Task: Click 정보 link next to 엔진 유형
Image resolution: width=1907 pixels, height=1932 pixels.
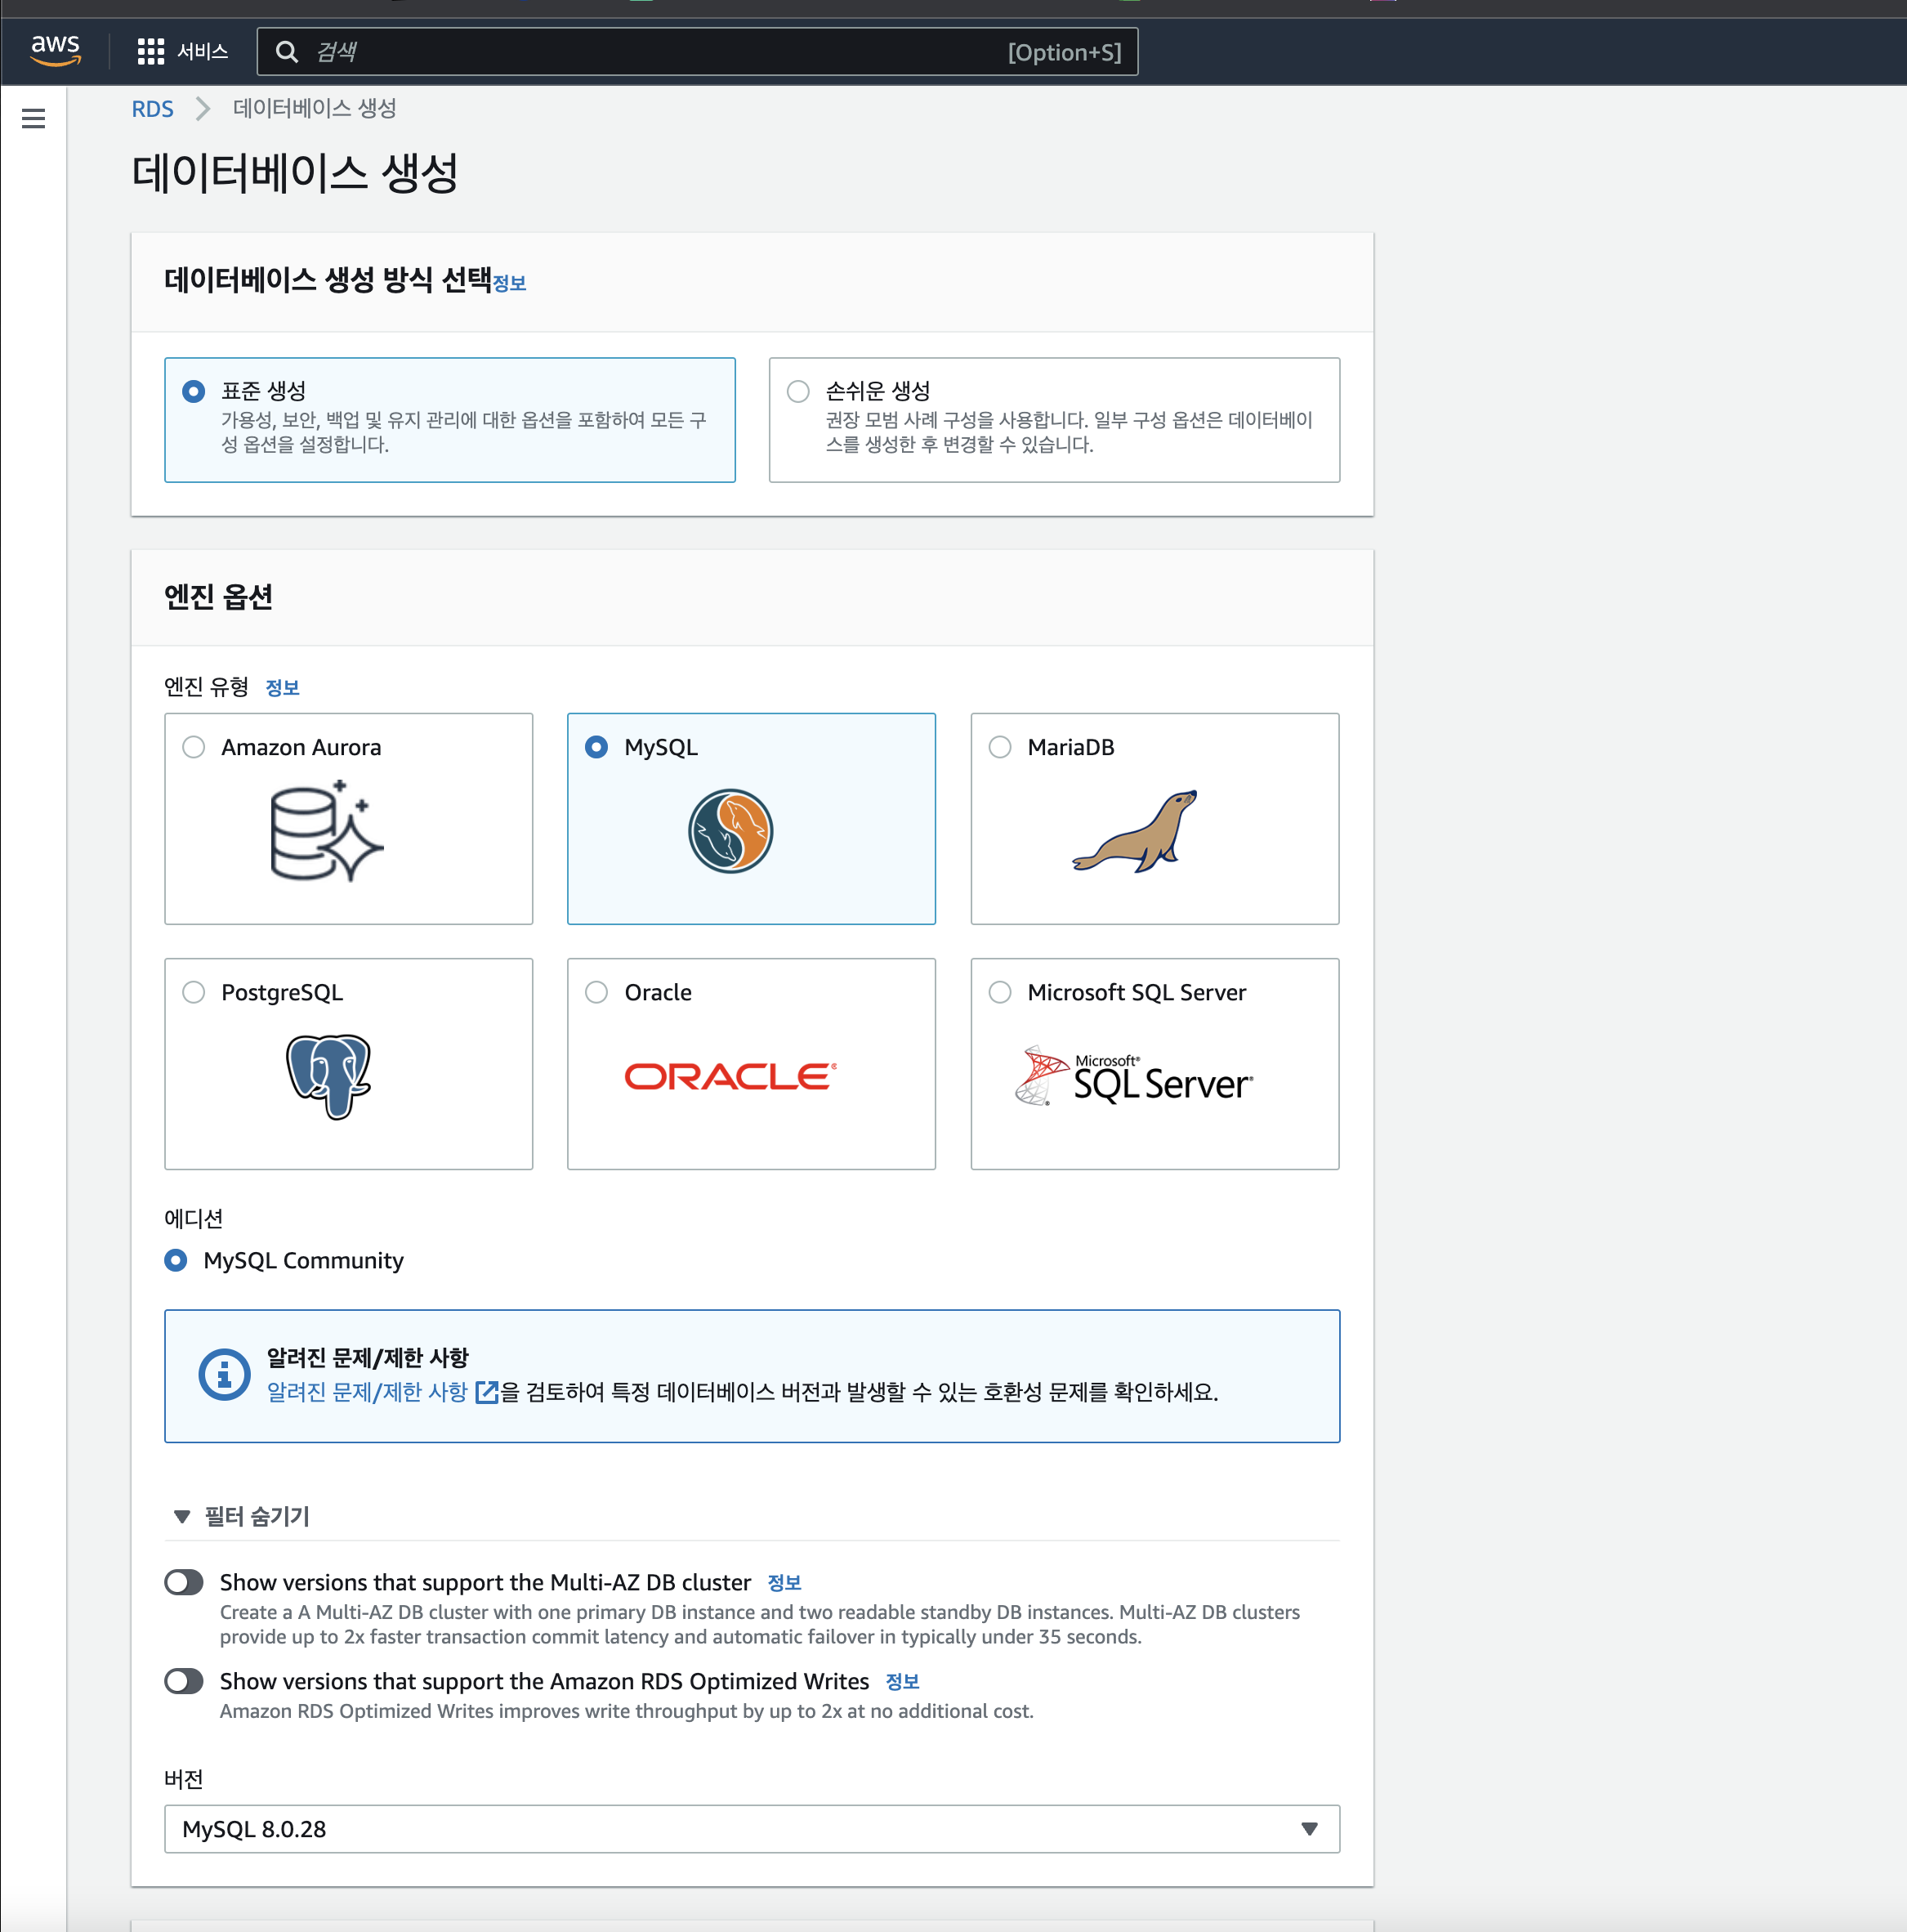Action: tap(282, 688)
